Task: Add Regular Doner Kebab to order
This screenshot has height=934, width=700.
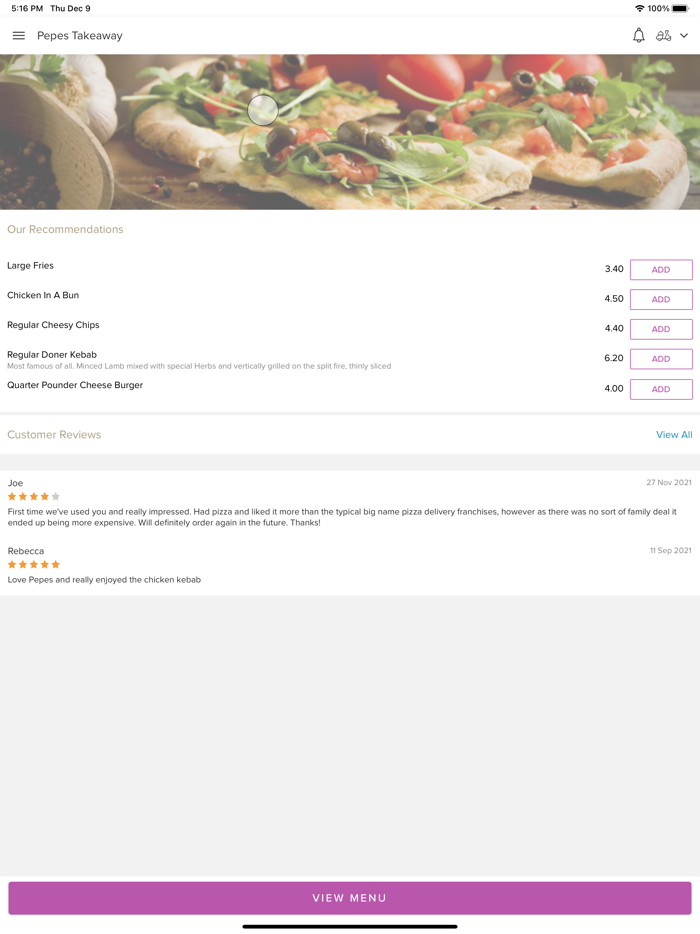Action: tap(660, 359)
